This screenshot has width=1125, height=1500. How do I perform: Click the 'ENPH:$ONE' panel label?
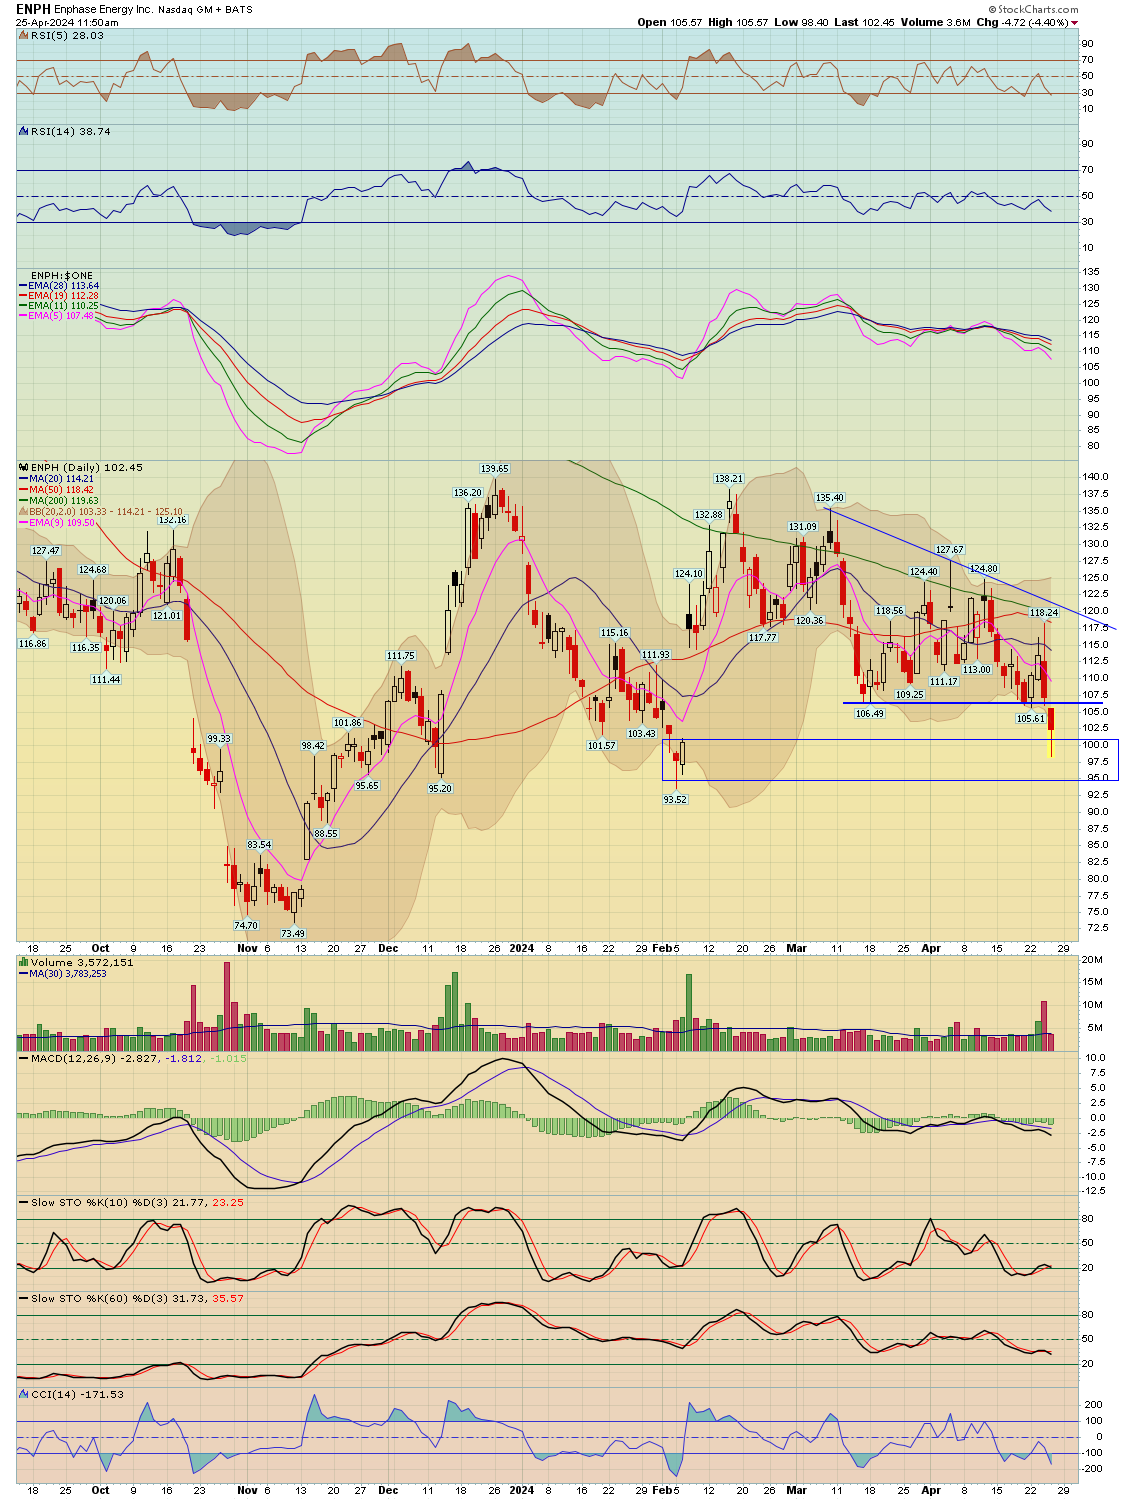pos(62,275)
